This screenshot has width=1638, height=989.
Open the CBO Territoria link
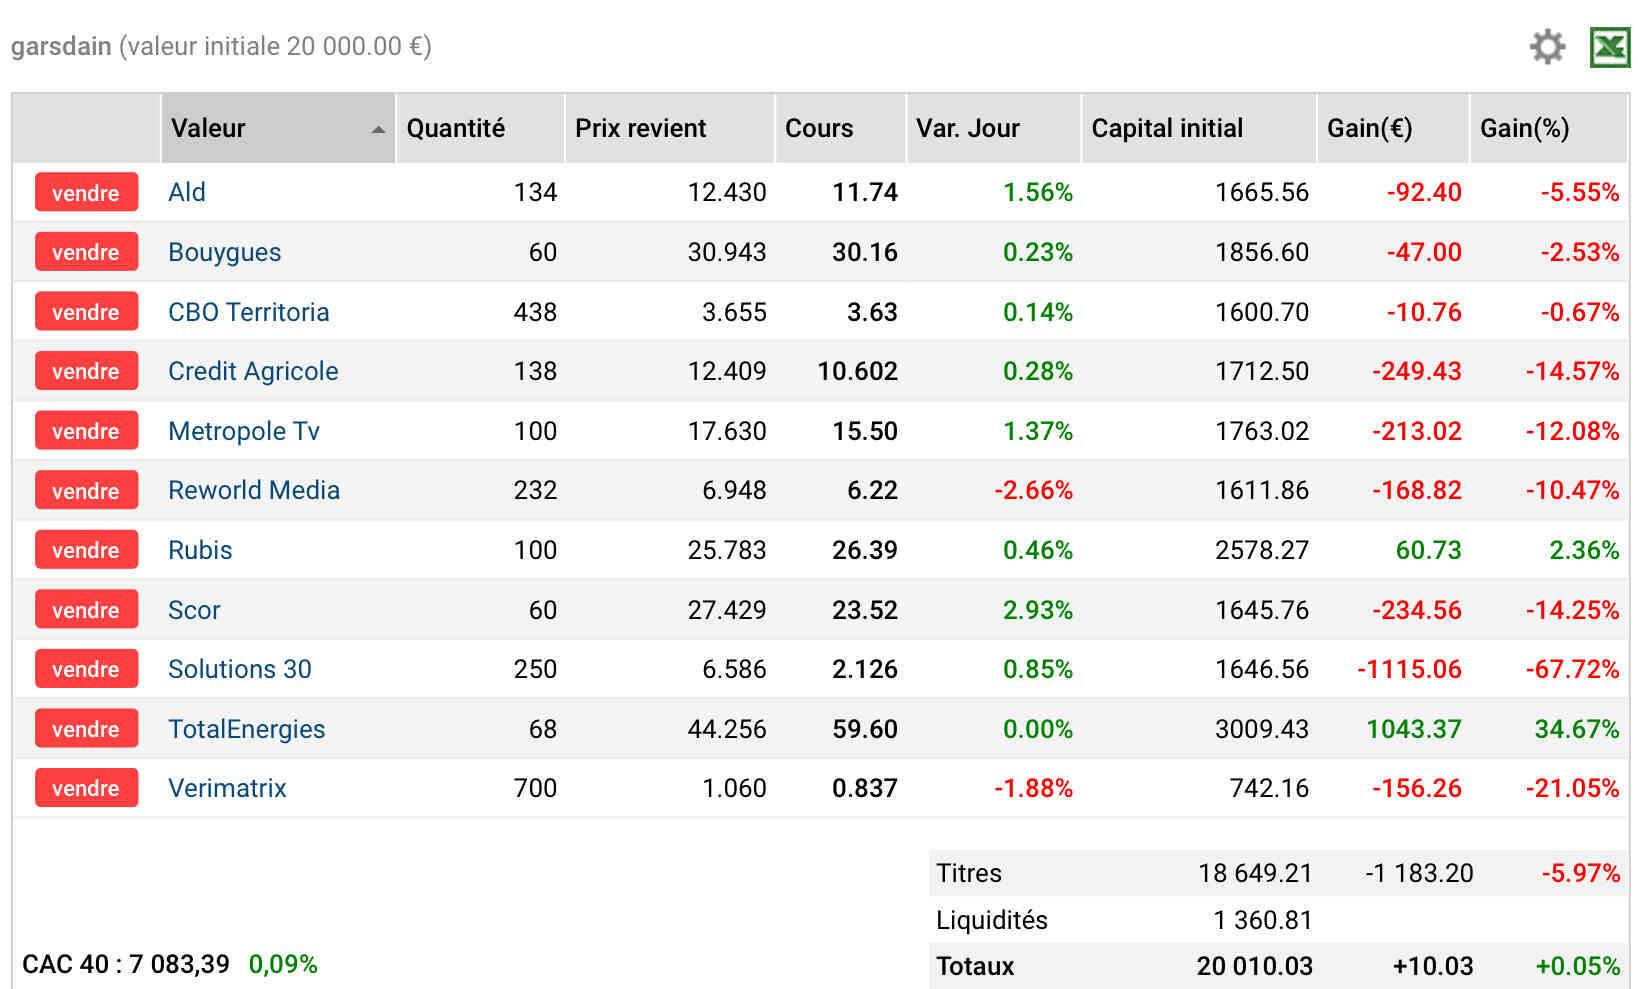point(248,312)
